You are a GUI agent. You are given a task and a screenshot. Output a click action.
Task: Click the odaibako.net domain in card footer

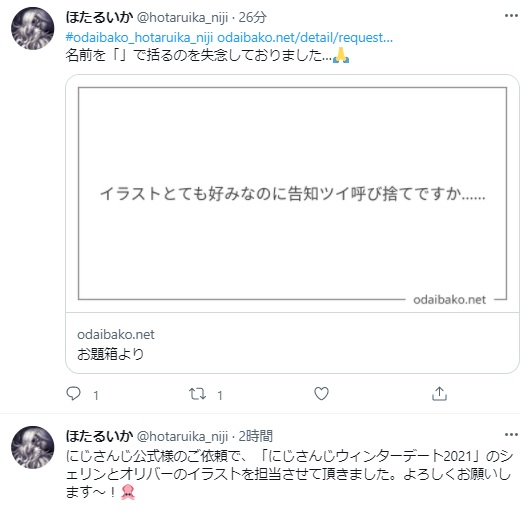[116, 334]
